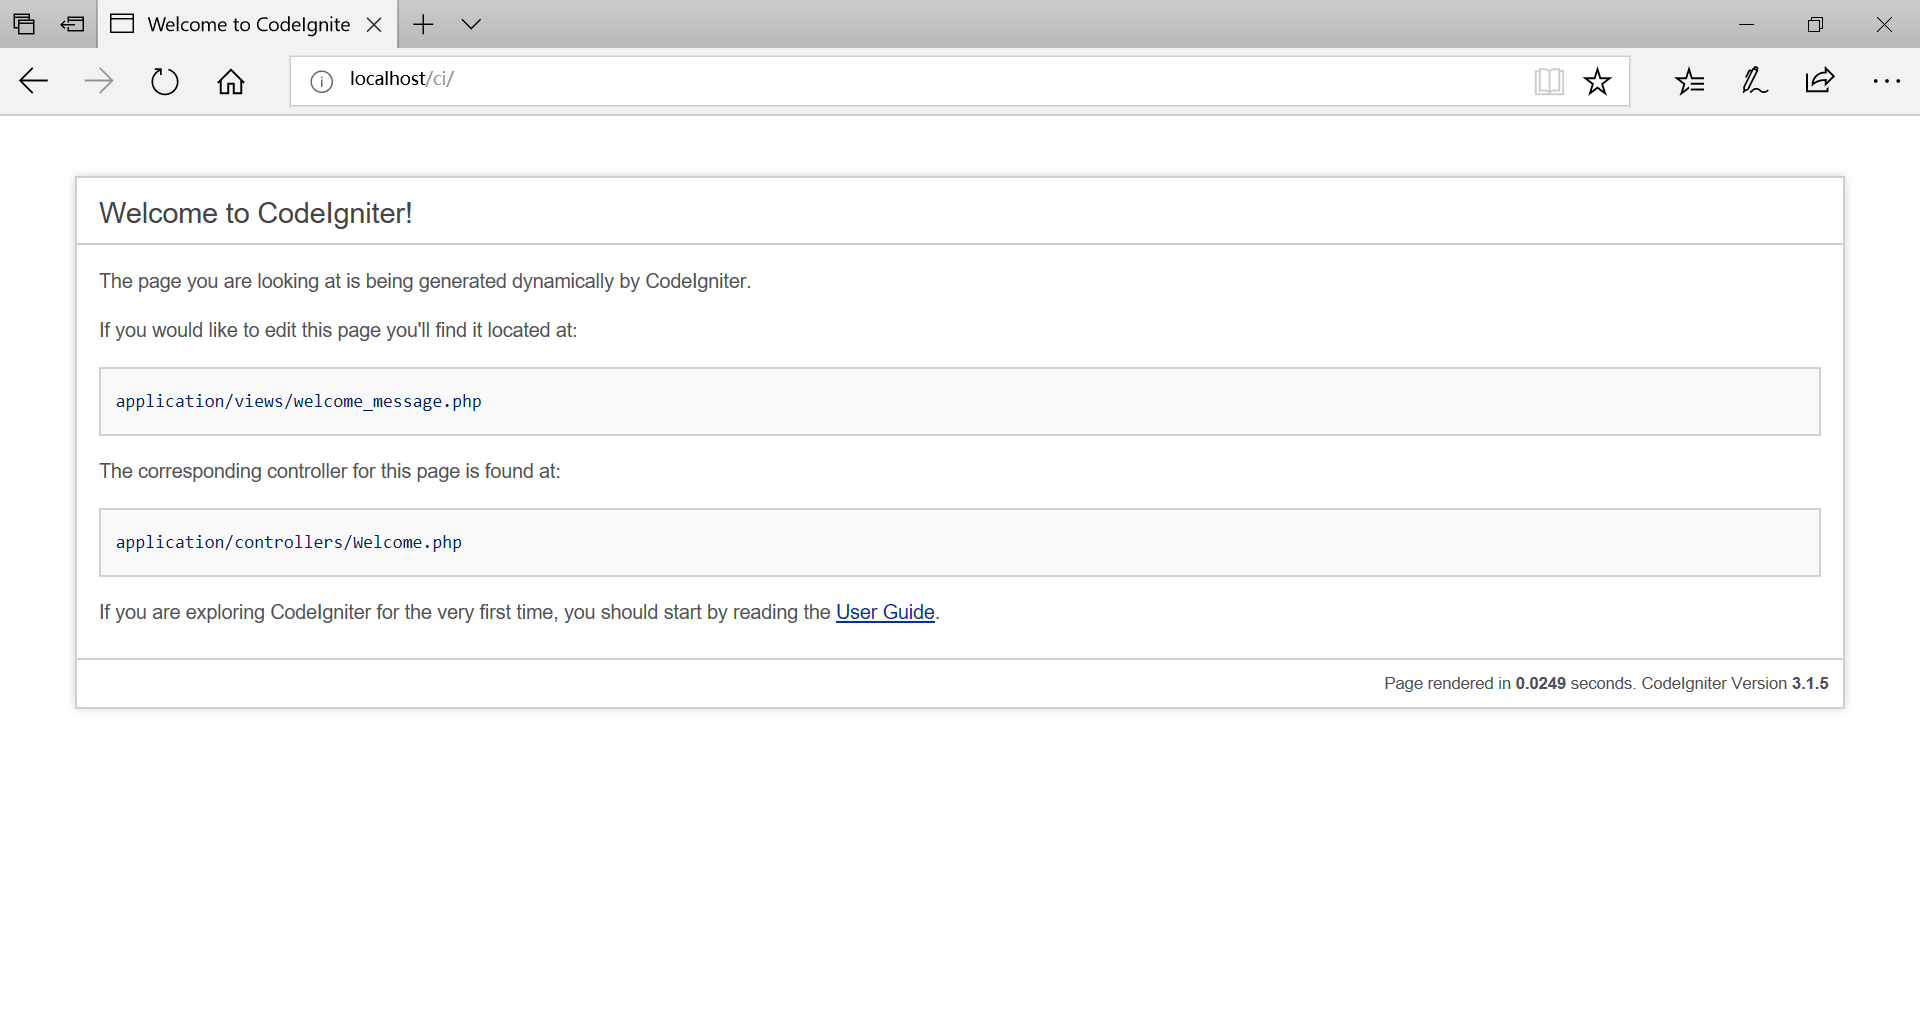Go to Home with house icon
The height and width of the screenshot is (1020, 1920).
coord(231,81)
